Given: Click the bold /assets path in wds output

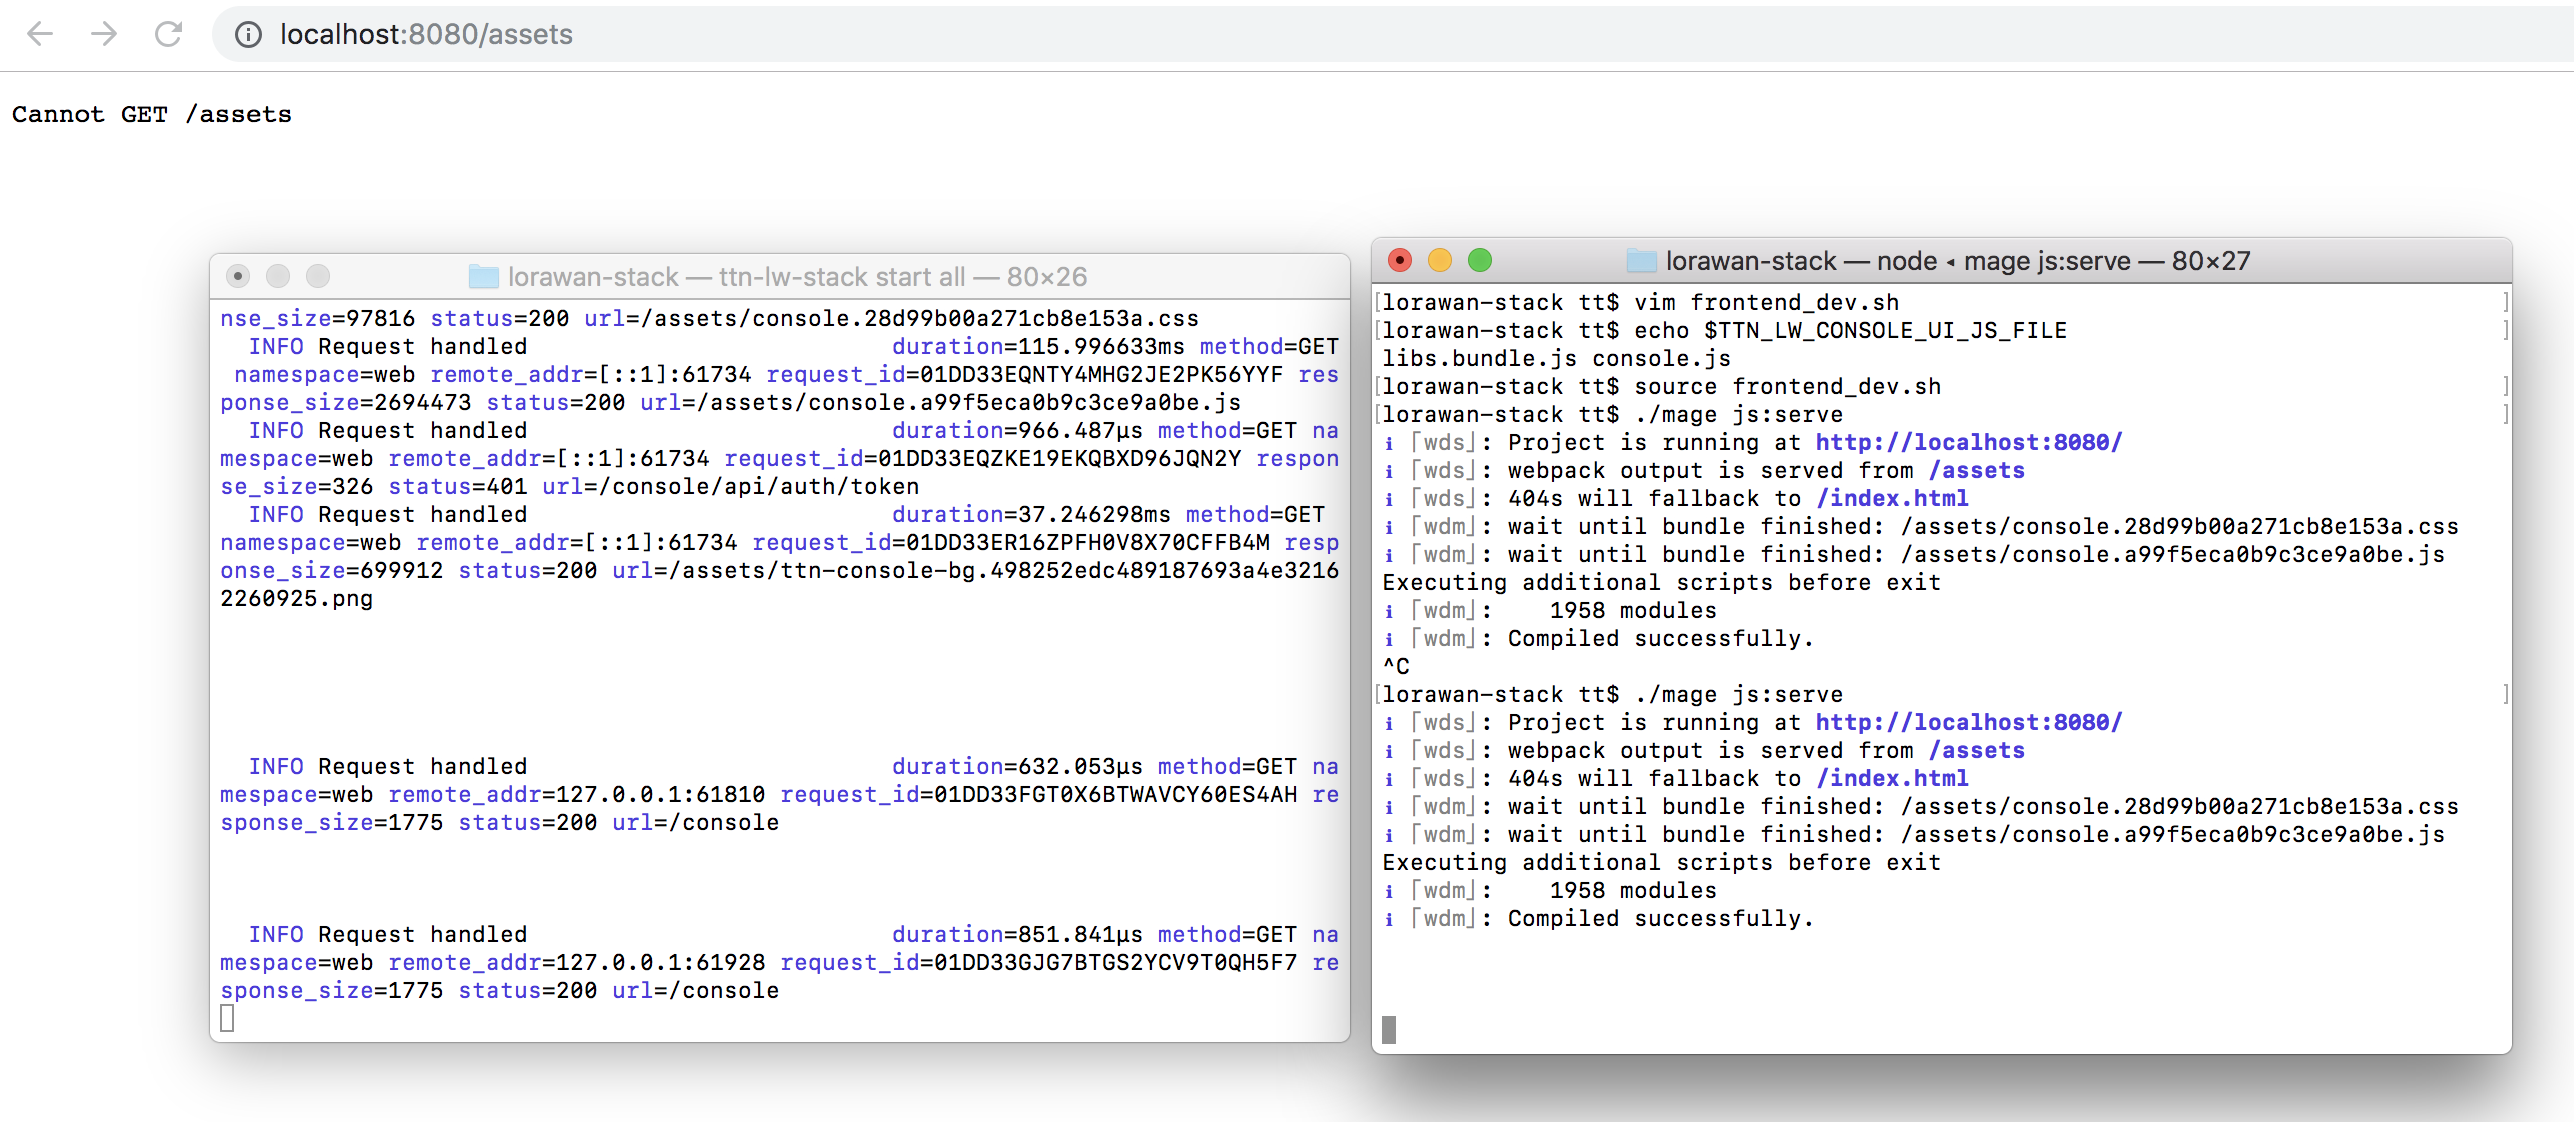Looking at the screenshot, I should coord(1977,470).
